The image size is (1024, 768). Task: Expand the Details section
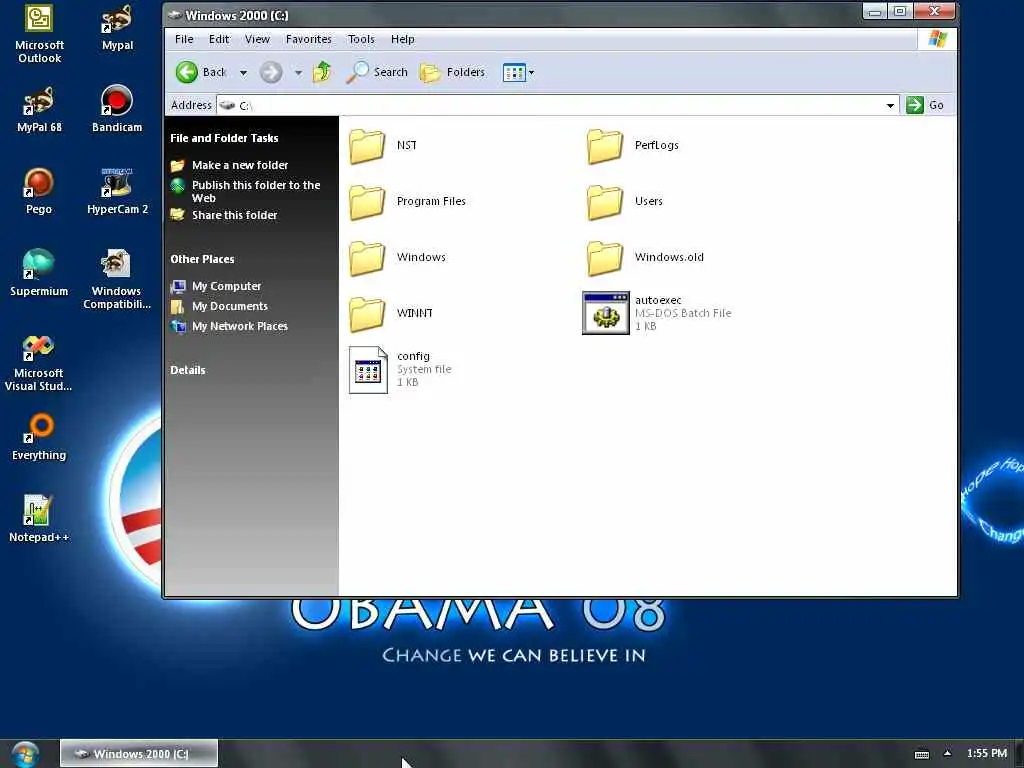click(187, 370)
